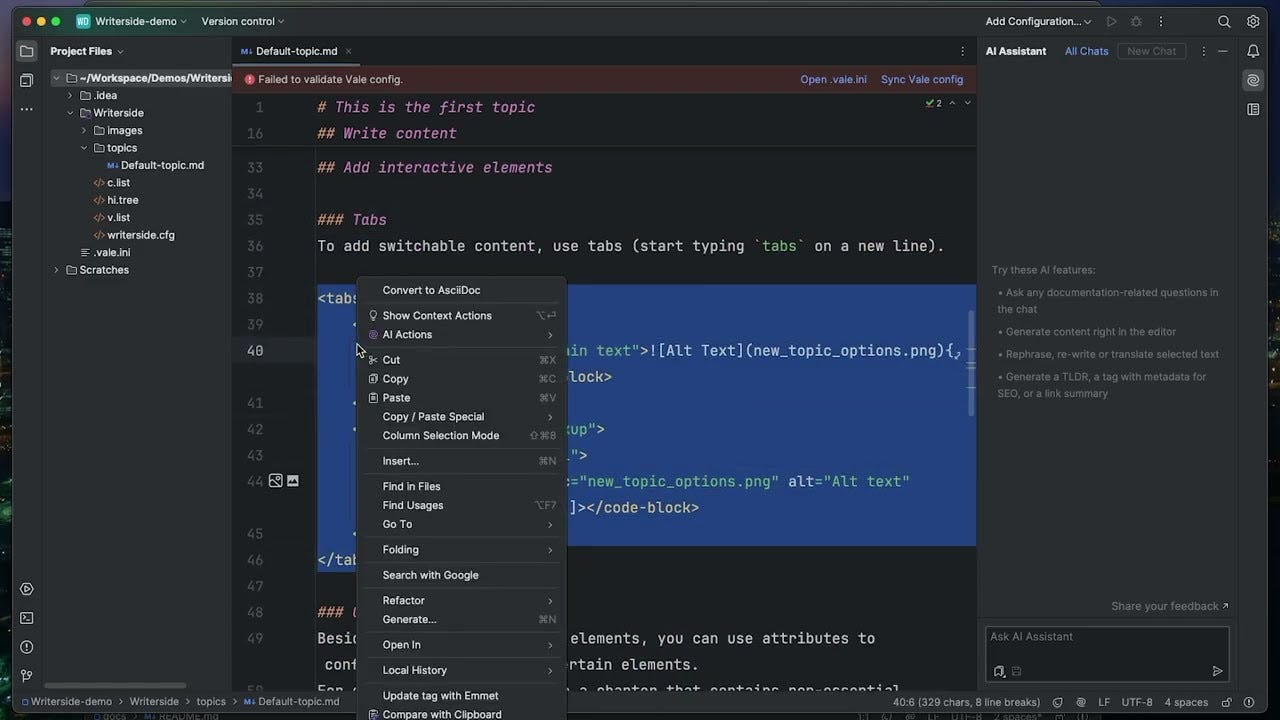
Task: Open the Services tool window icon
Action: click(x=27, y=589)
